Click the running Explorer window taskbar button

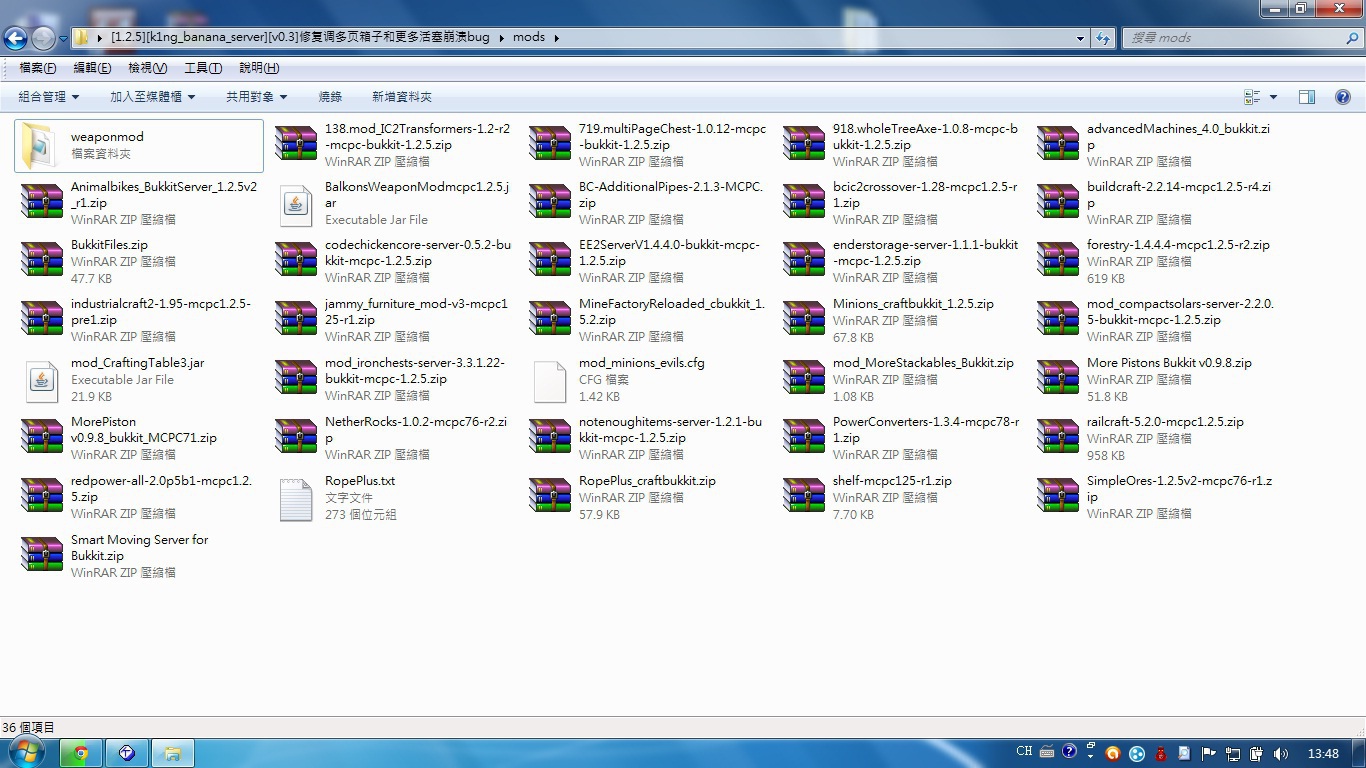pos(172,753)
